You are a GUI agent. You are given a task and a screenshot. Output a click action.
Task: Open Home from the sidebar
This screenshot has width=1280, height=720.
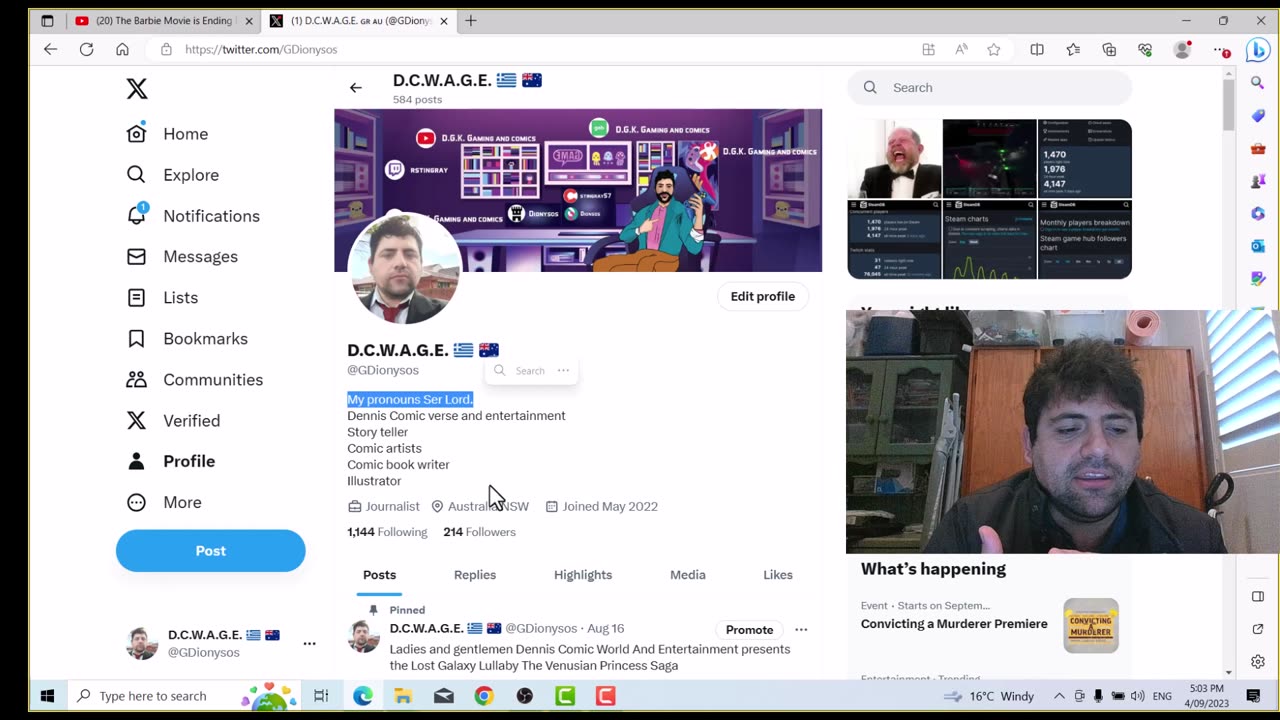[168, 134]
